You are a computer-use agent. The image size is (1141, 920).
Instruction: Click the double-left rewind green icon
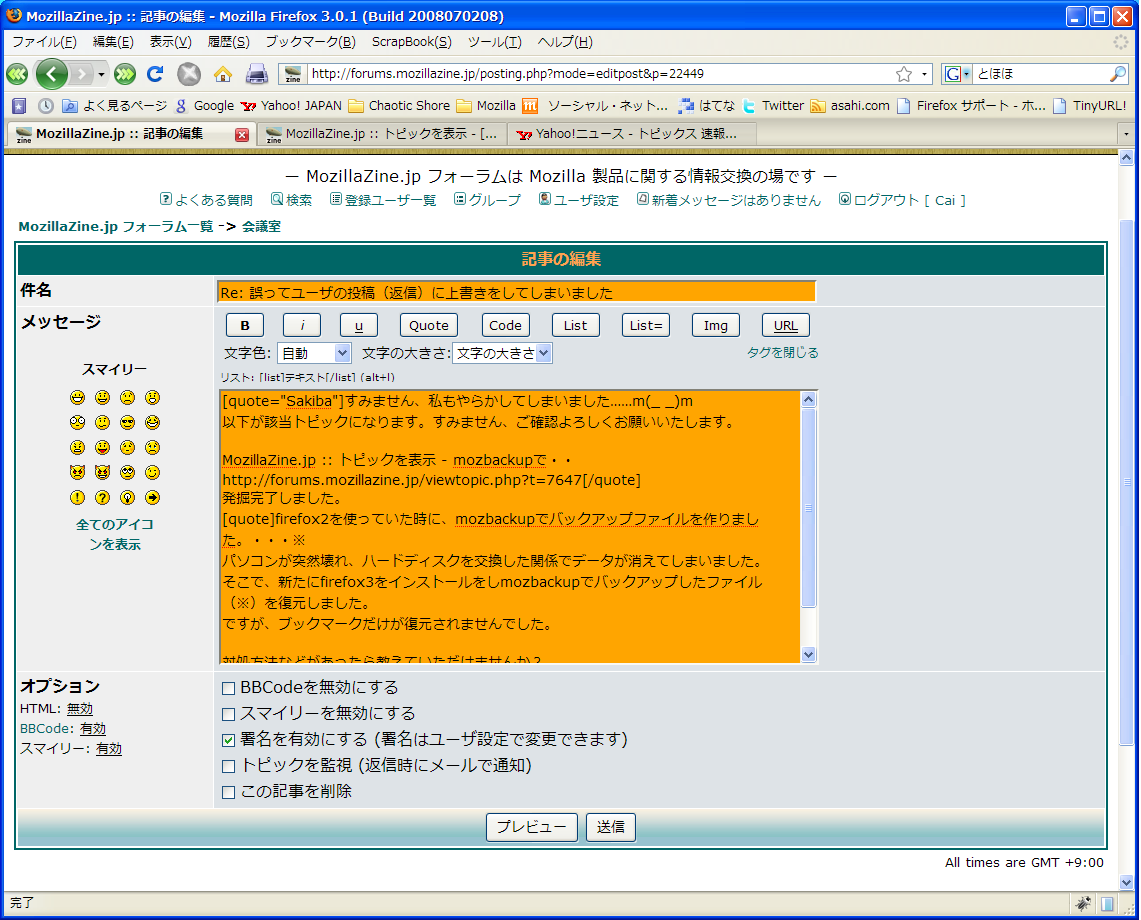(17, 74)
